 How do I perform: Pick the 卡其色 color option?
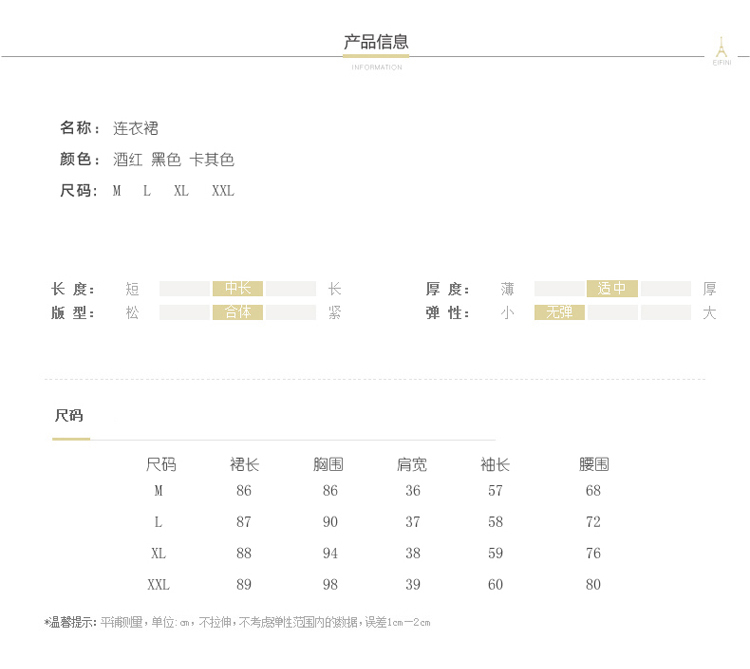[x=212, y=160]
